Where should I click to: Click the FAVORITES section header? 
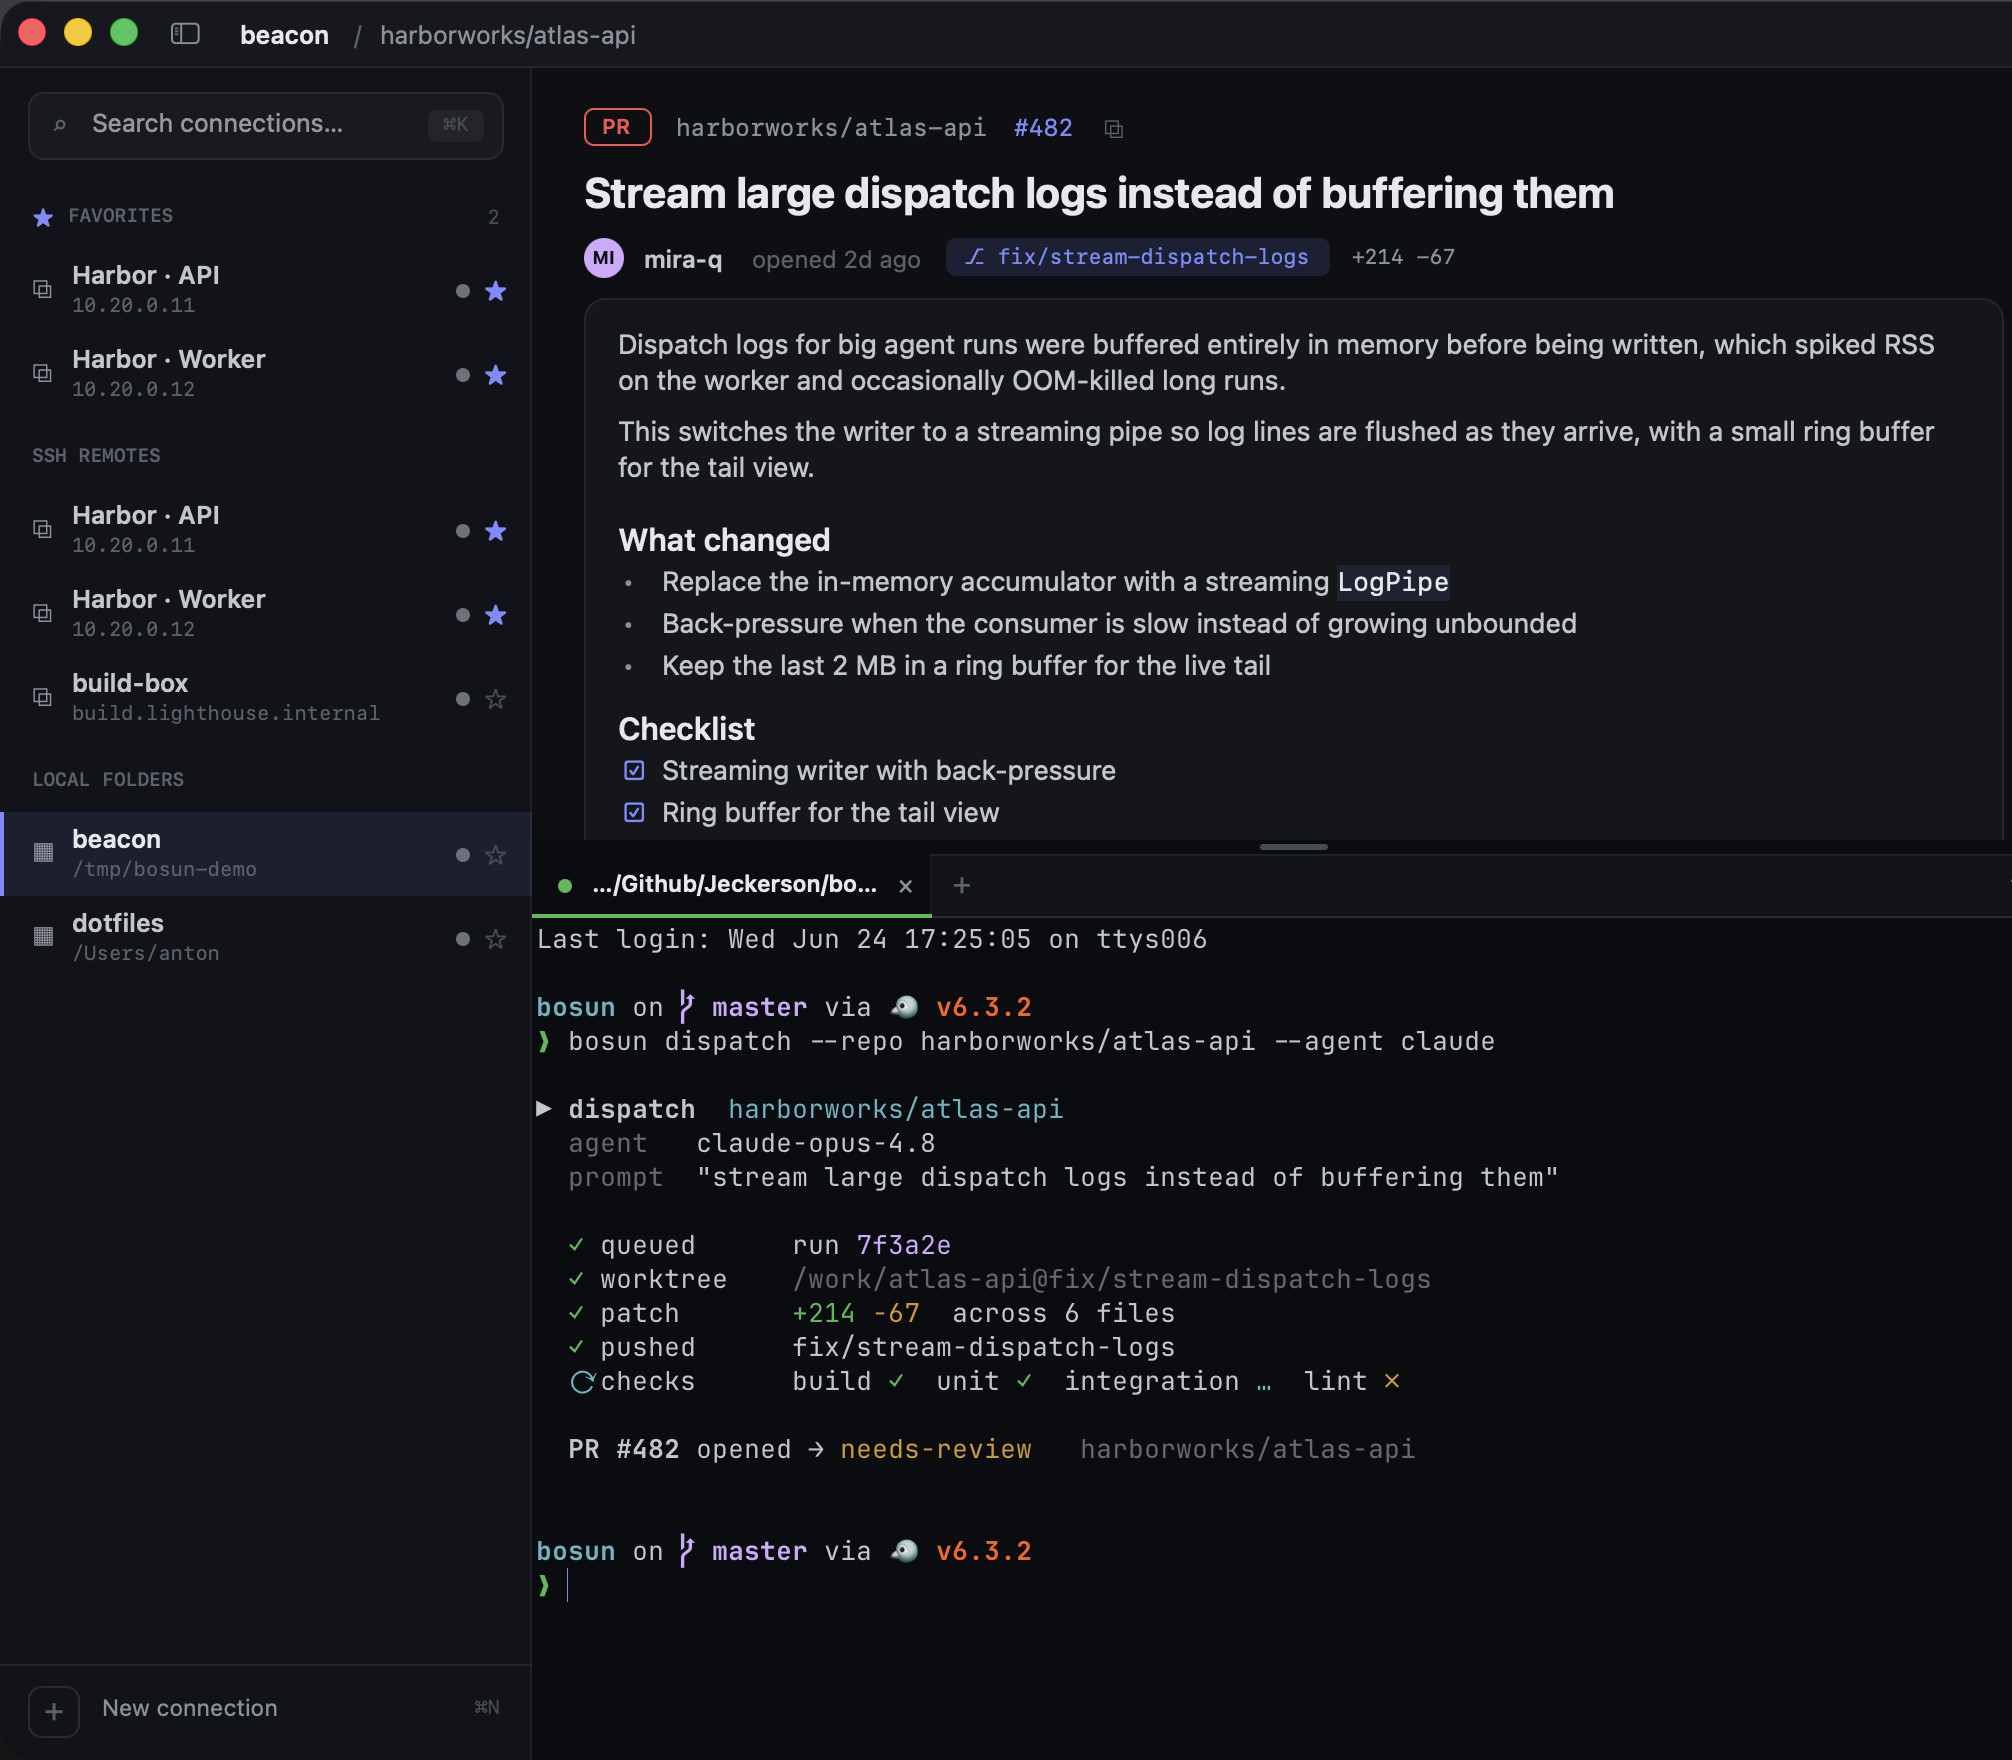click(x=121, y=216)
